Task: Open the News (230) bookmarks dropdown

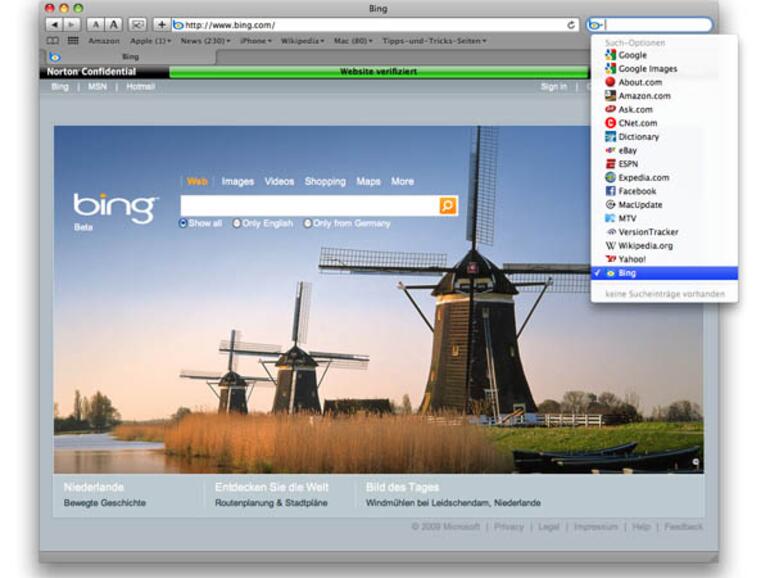Action: (x=205, y=41)
